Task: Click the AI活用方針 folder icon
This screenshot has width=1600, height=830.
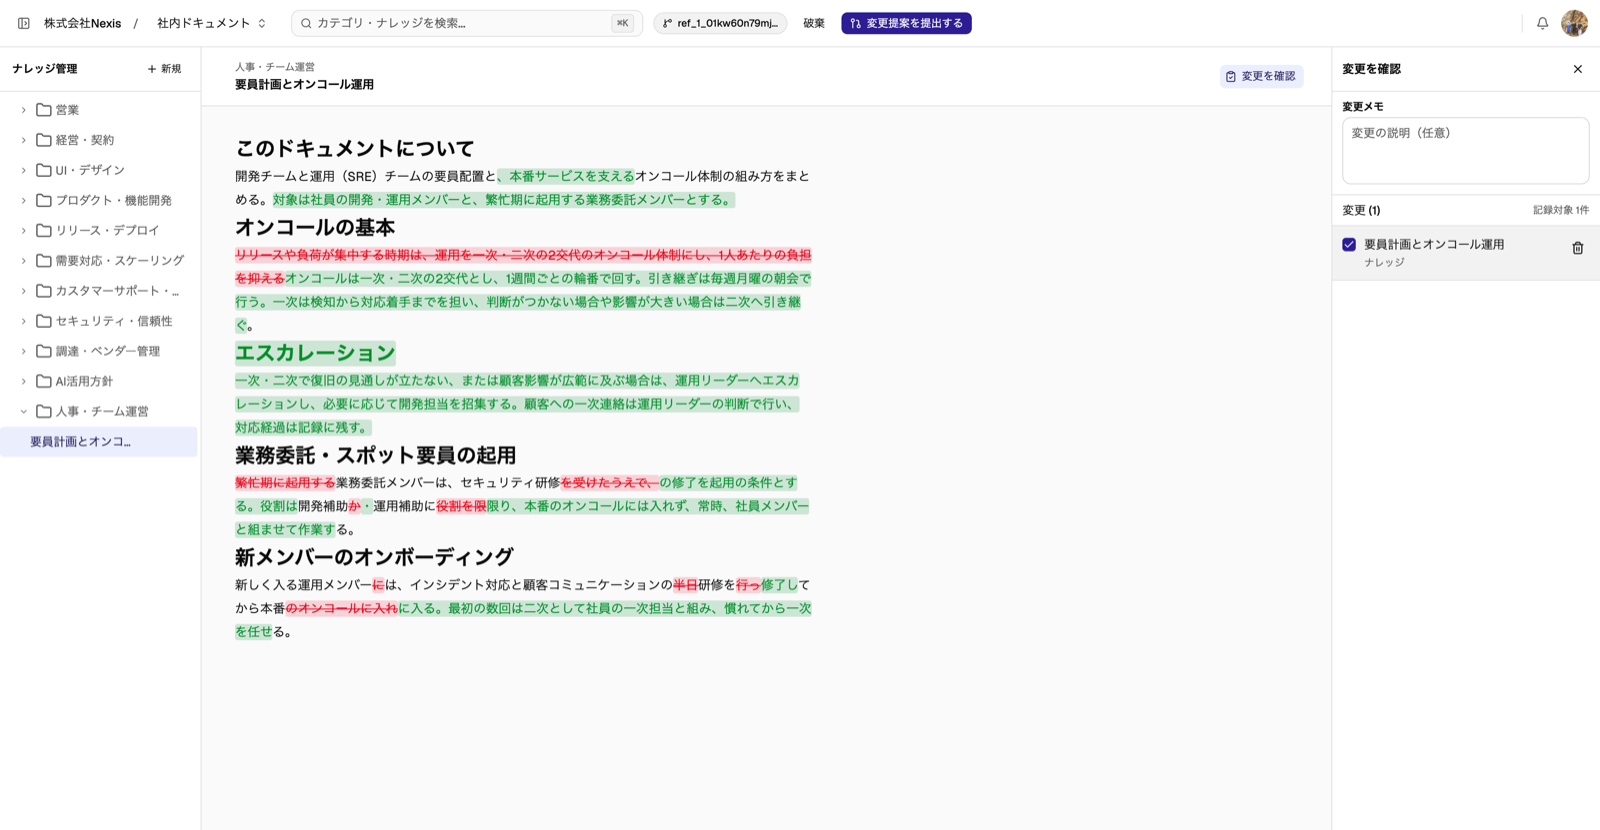Action: tap(44, 381)
